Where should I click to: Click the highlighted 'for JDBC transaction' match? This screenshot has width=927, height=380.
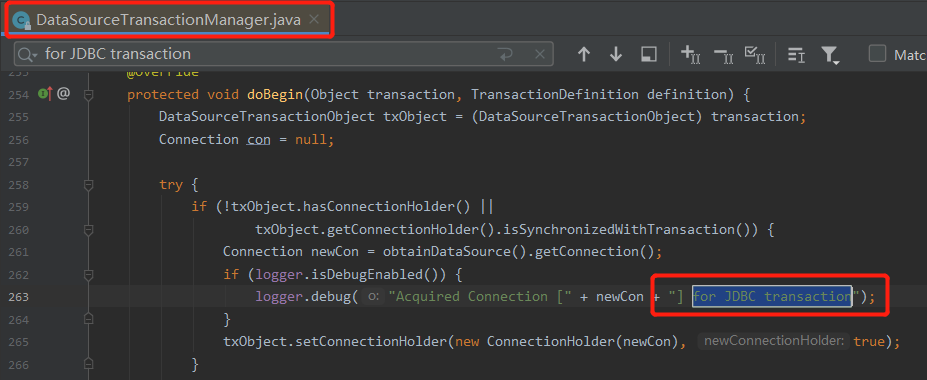pyautogui.click(x=772, y=296)
